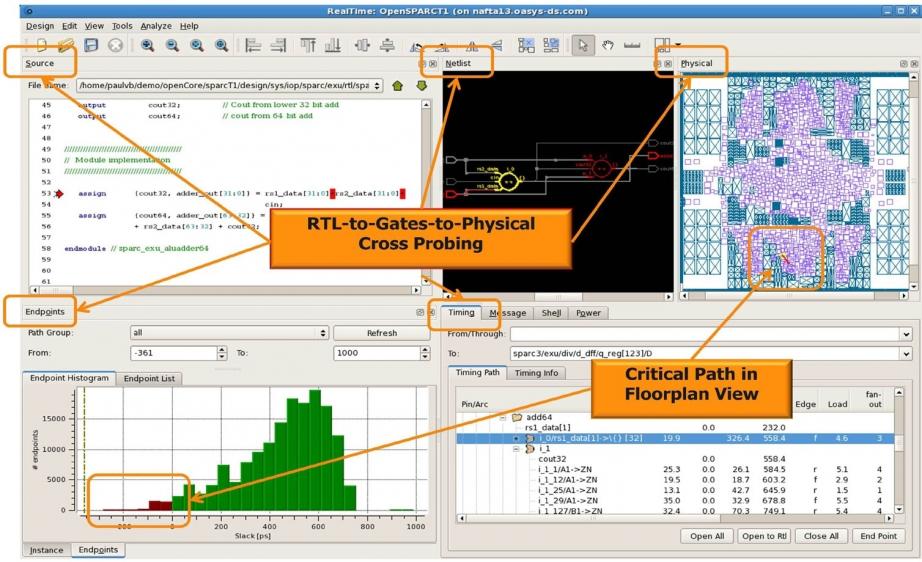Click the window layout split icon
The image size is (922, 562).
(x=662, y=45)
